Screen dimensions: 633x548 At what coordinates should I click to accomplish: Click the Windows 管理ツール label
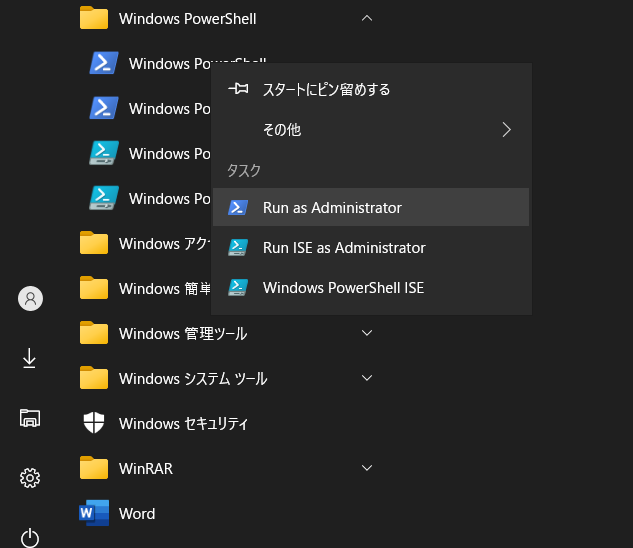183,334
